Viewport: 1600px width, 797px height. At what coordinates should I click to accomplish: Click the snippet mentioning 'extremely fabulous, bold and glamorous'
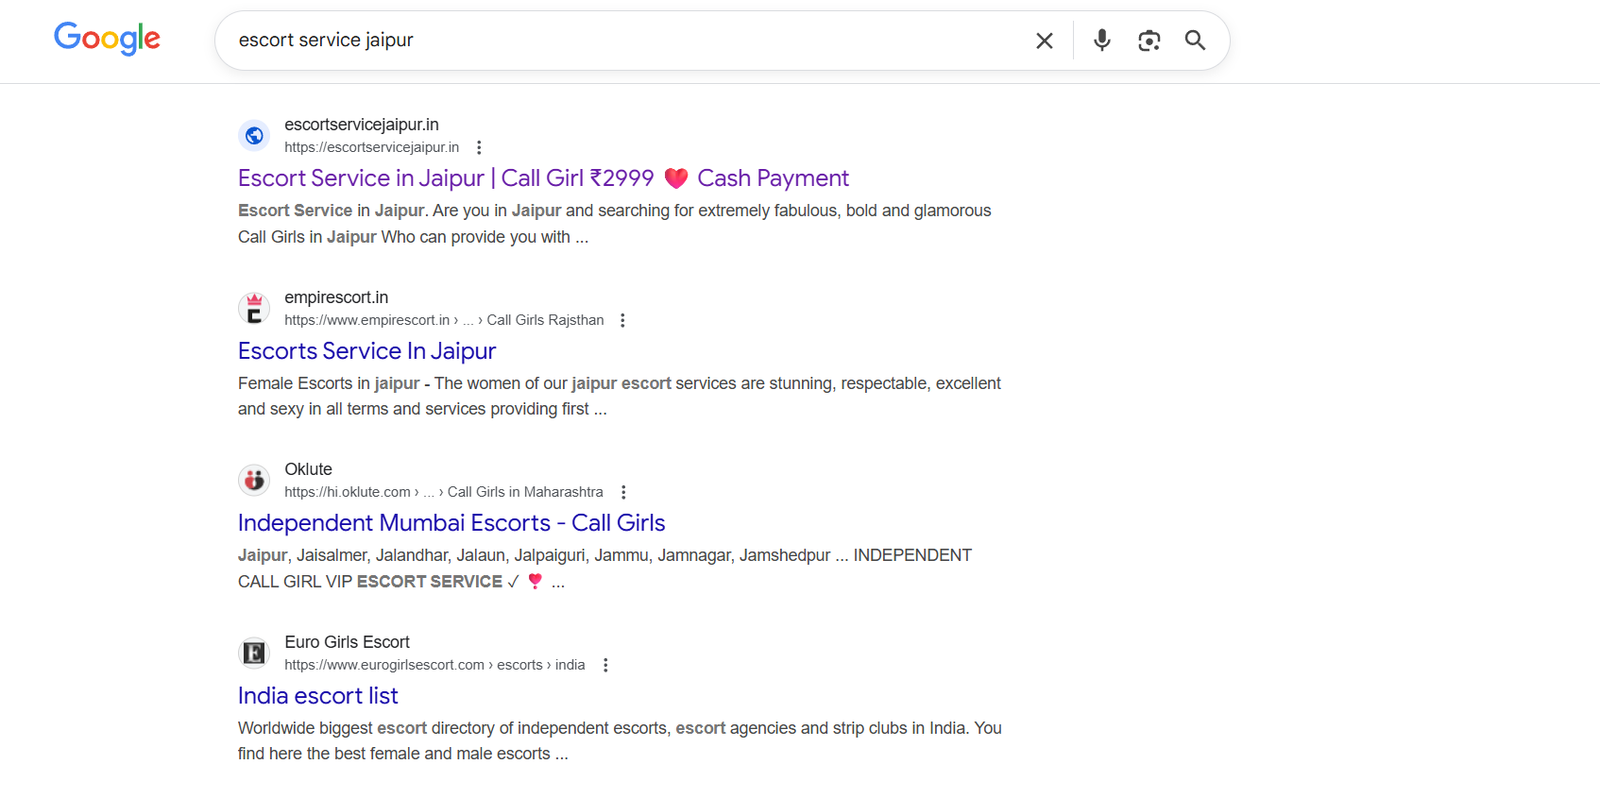pos(615,224)
